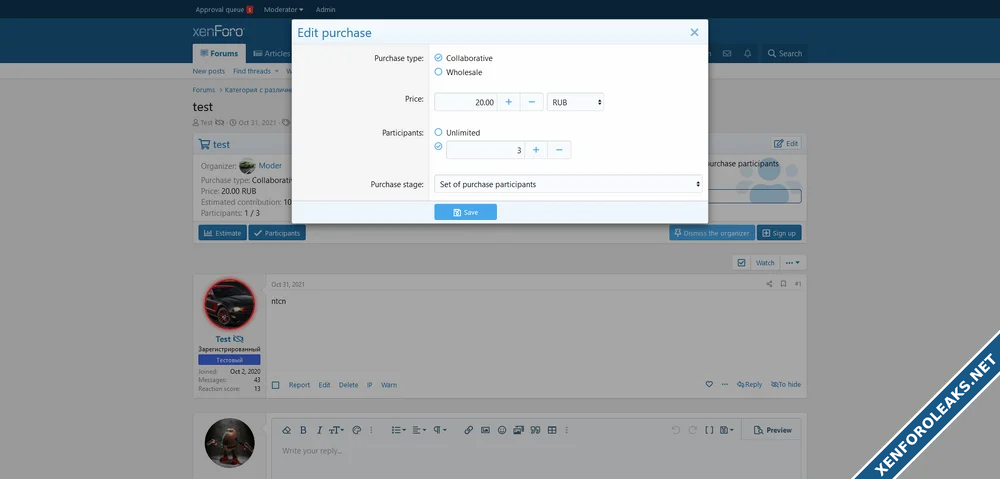Viewport: 1000px width, 479px height.
Task: Click the insert link icon
Action: 468,430
